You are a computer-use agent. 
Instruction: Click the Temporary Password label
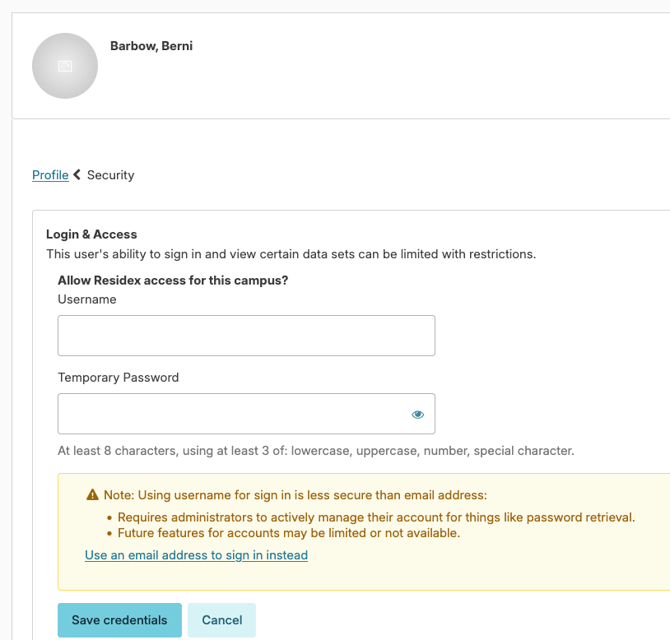click(x=118, y=377)
